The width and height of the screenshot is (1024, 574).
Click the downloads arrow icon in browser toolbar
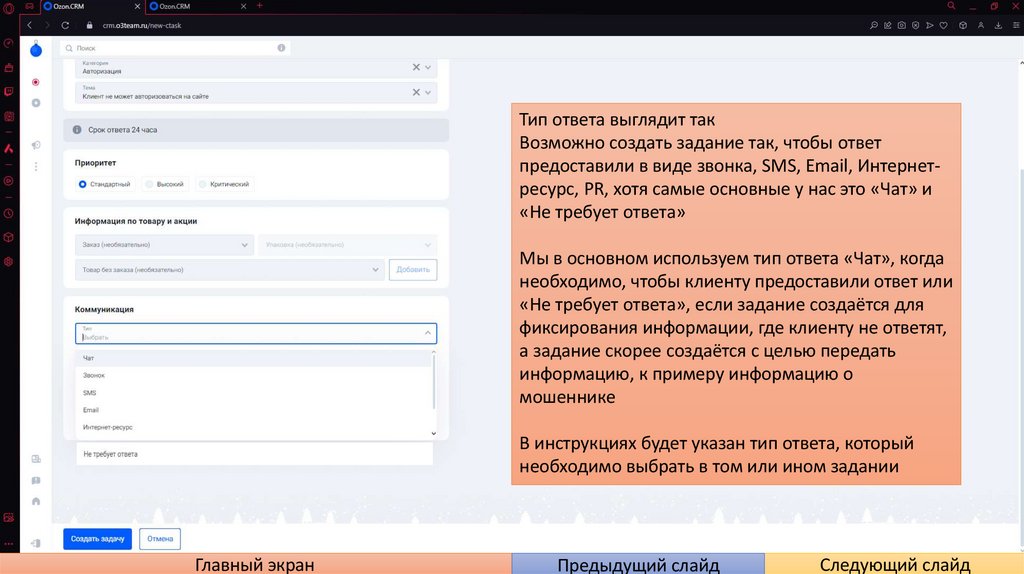[999, 25]
